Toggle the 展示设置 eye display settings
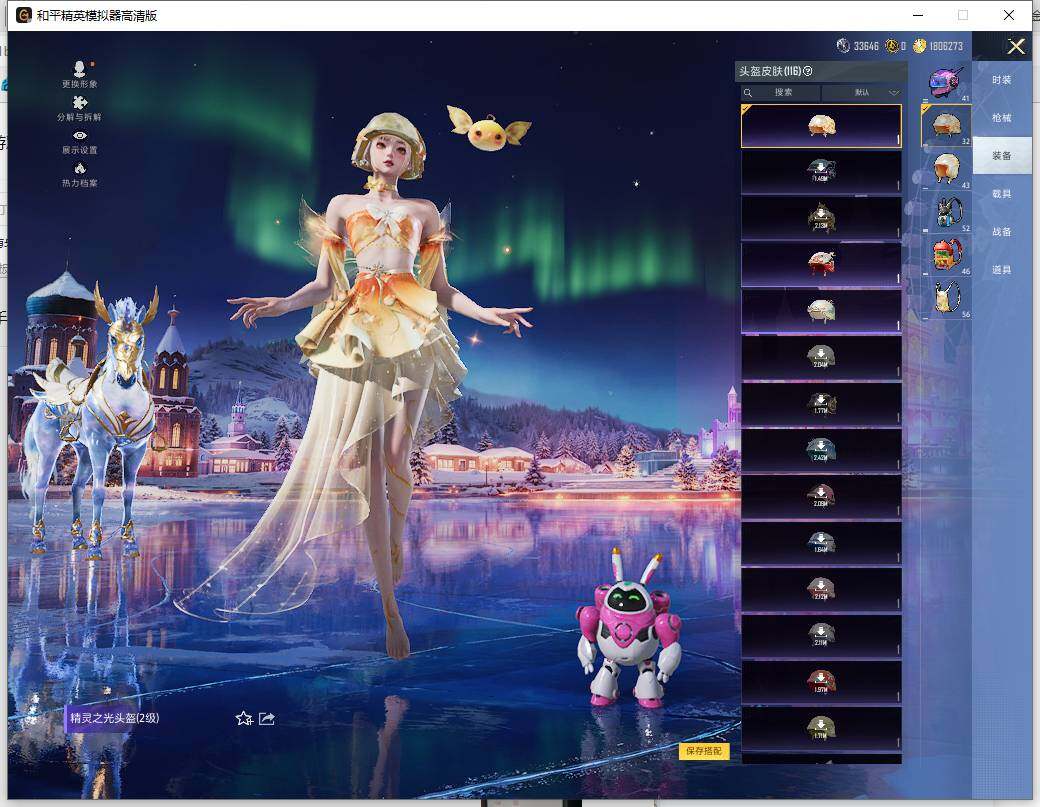1040x807 pixels. tap(80, 142)
